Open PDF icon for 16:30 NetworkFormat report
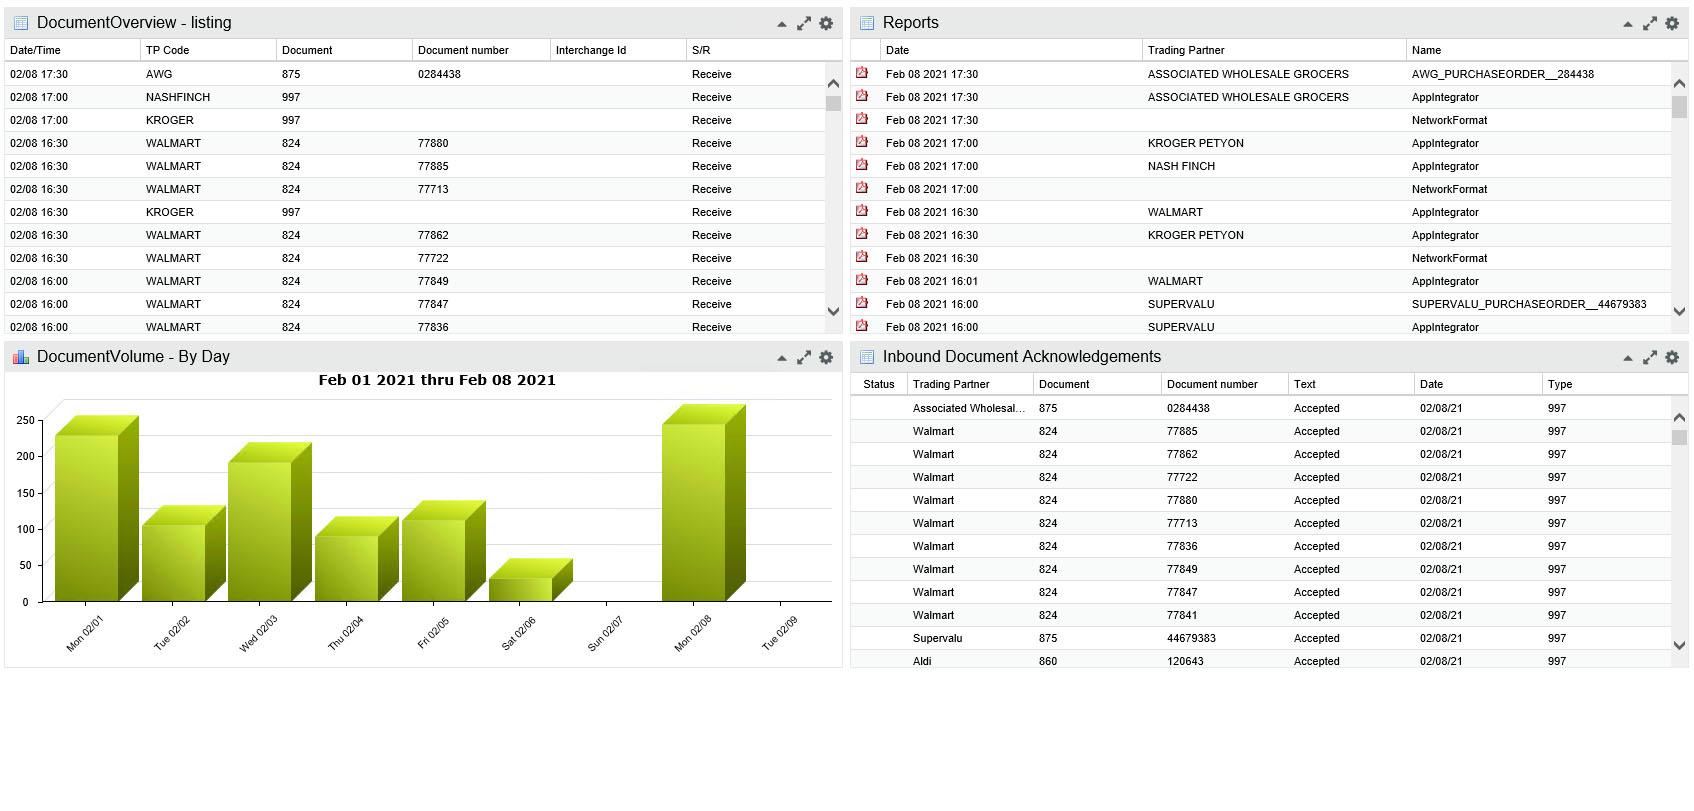The image size is (1694, 811). pyautogui.click(x=862, y=257)
